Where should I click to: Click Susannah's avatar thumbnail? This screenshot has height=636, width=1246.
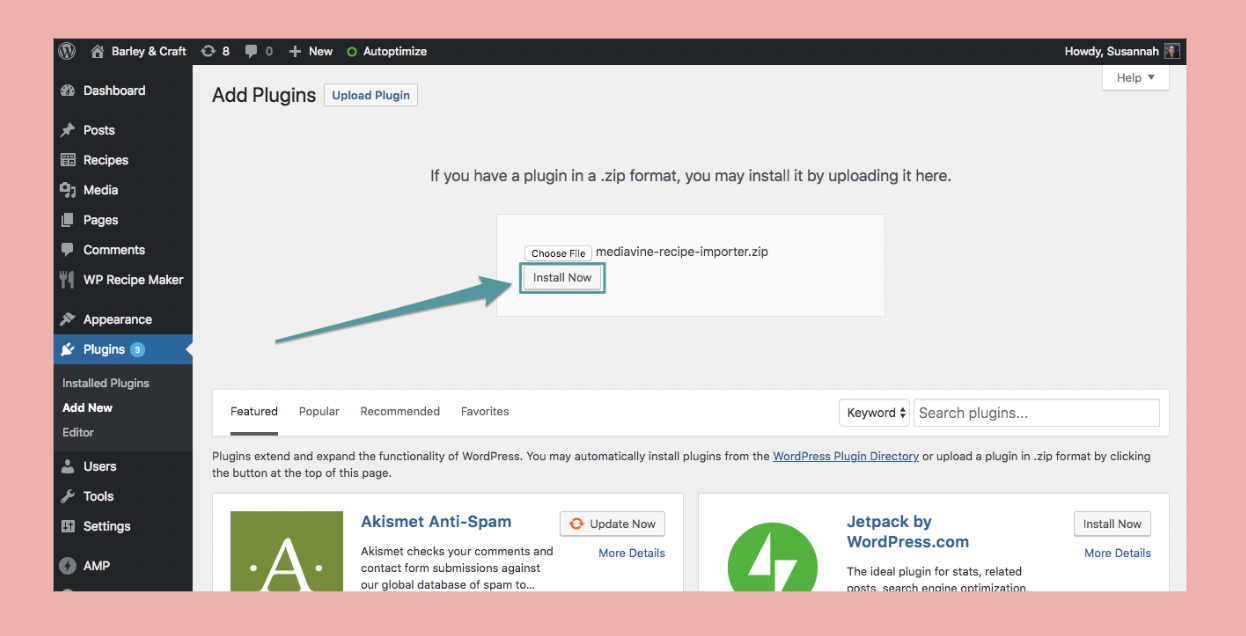click(1172, 51)
